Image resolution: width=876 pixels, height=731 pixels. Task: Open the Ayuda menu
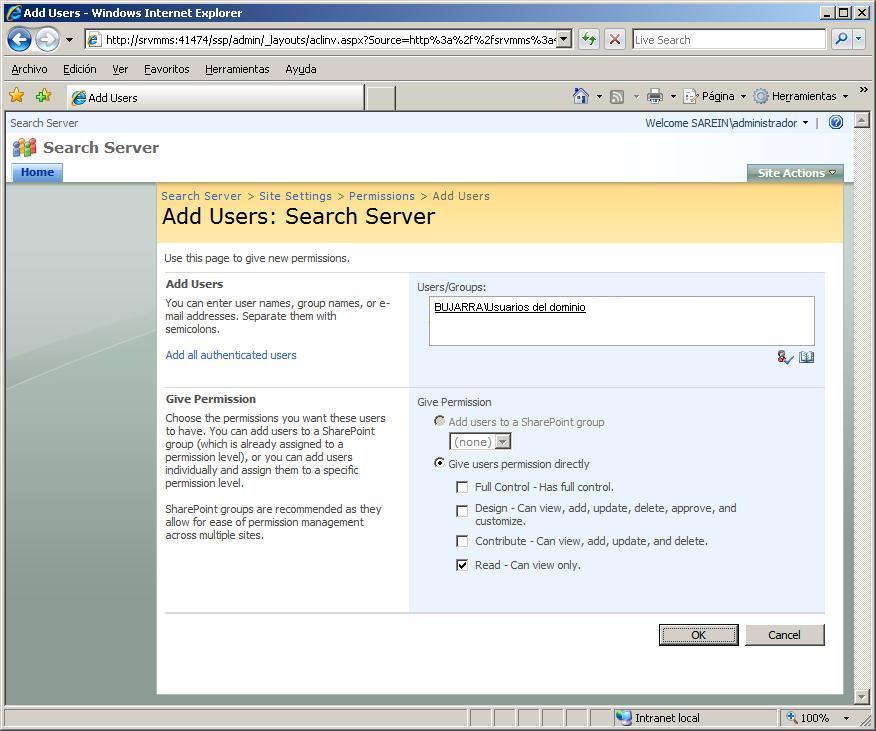(301, 69)
